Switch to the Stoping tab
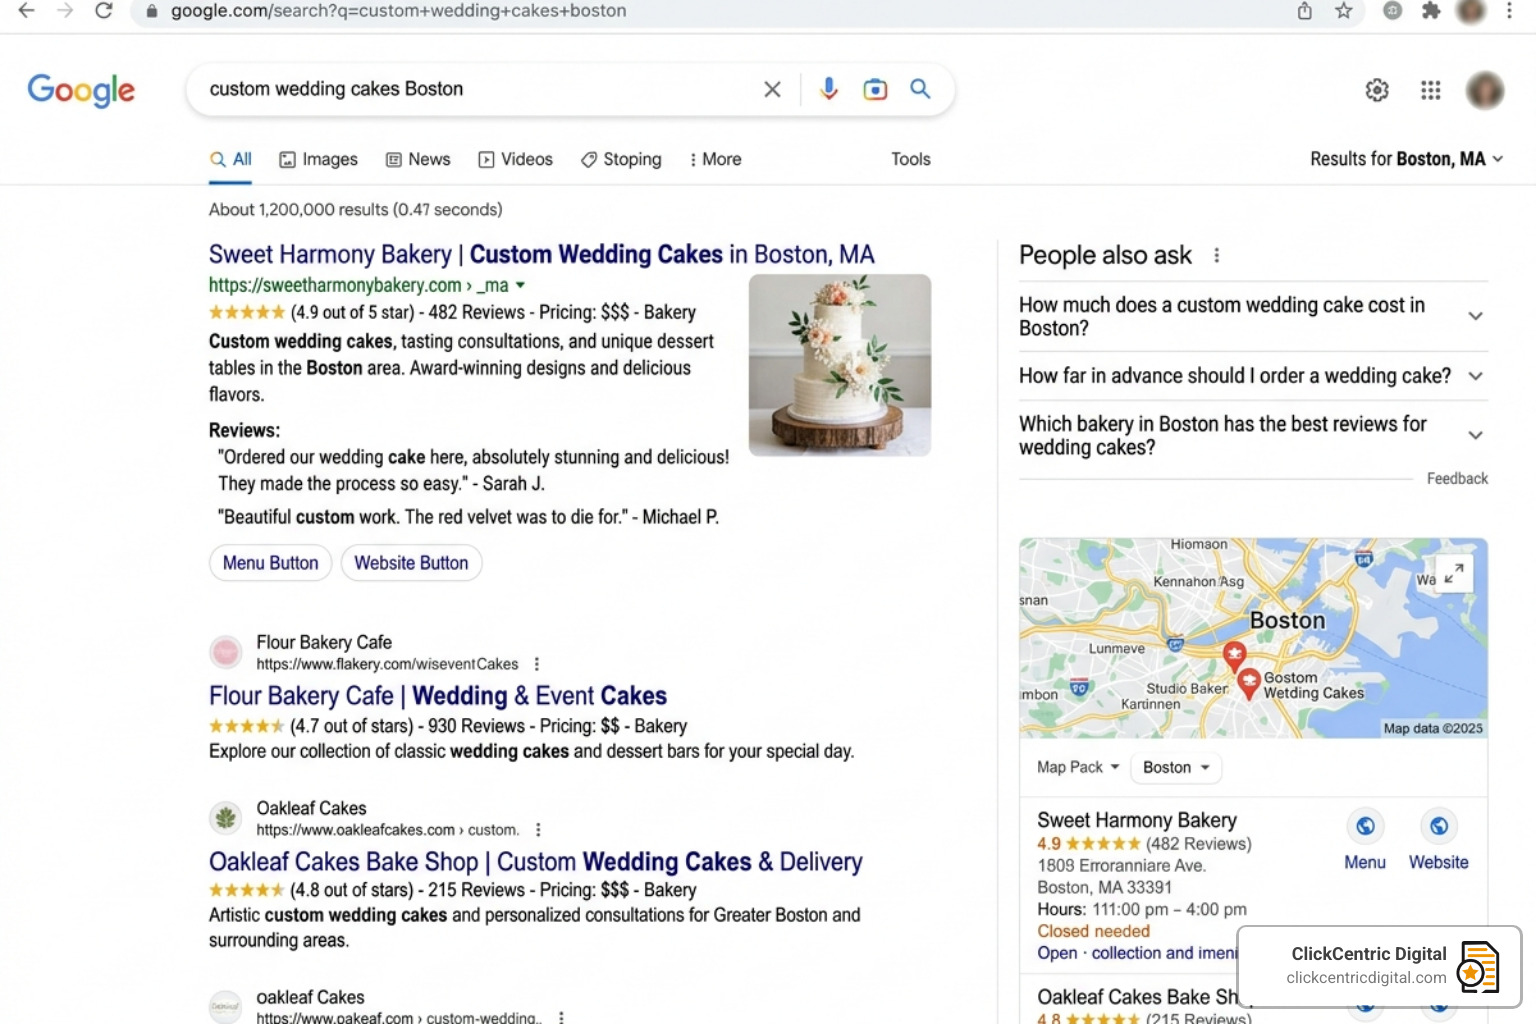The image size is (1536, 1024). coord(621,159)
